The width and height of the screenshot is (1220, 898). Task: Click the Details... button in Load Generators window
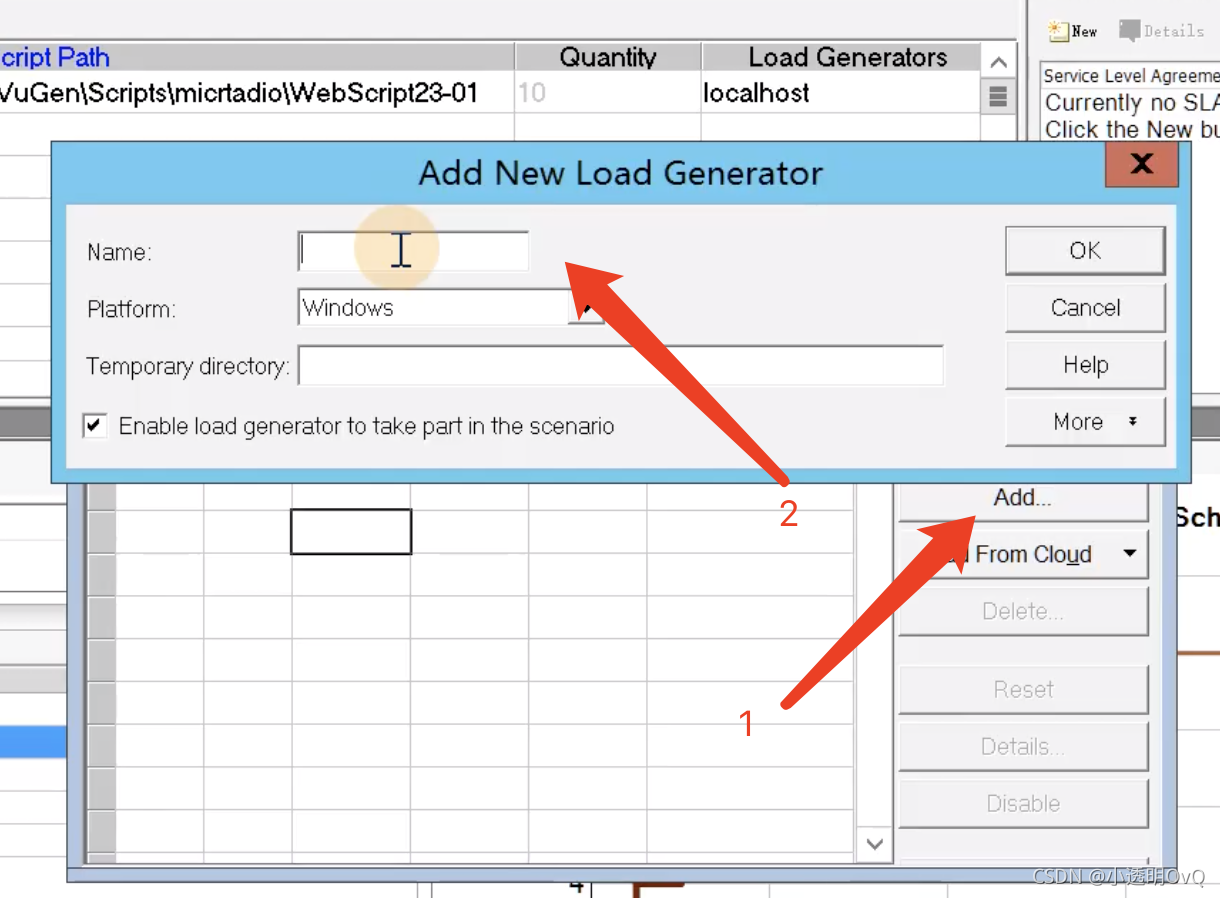(1023, 747)
